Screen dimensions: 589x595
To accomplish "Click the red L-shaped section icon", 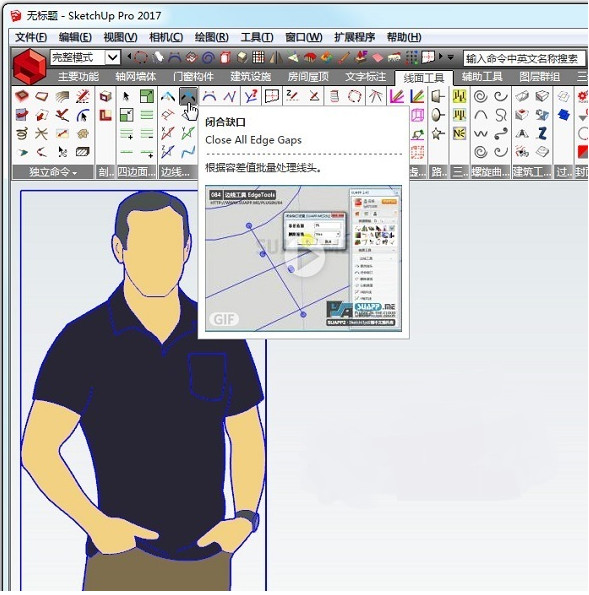I will coord(106,115).
